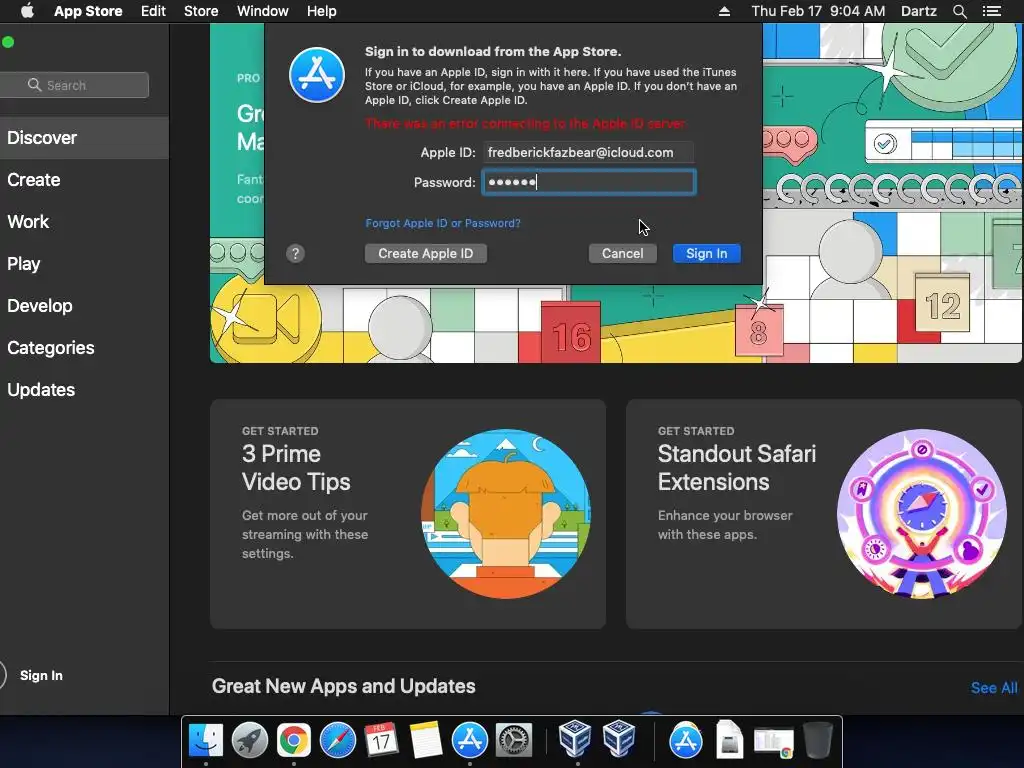Screen dimensions: 1024x768
Task: Open Calendar showing 17 in Dock
Action: click(x=381, y=741)
